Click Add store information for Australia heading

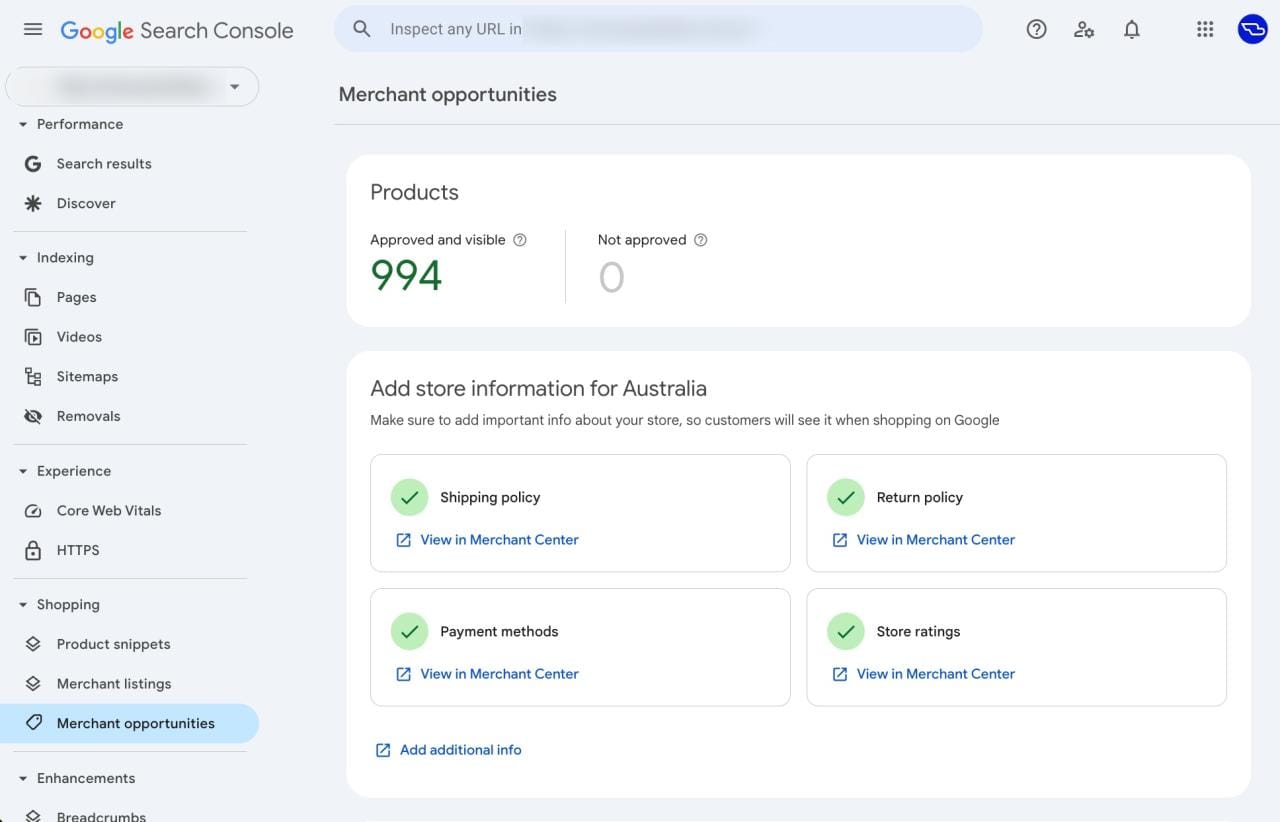coord(538,388)
